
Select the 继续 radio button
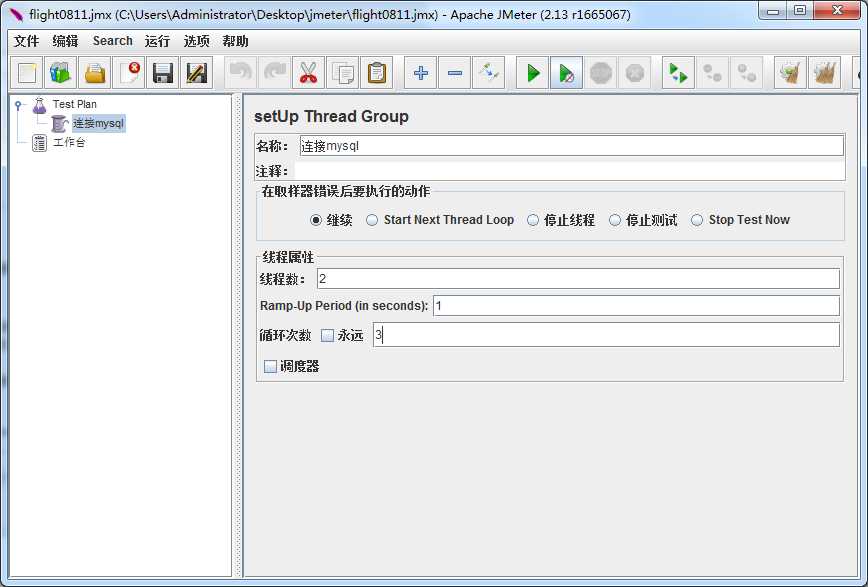click(x=316, y=220)
